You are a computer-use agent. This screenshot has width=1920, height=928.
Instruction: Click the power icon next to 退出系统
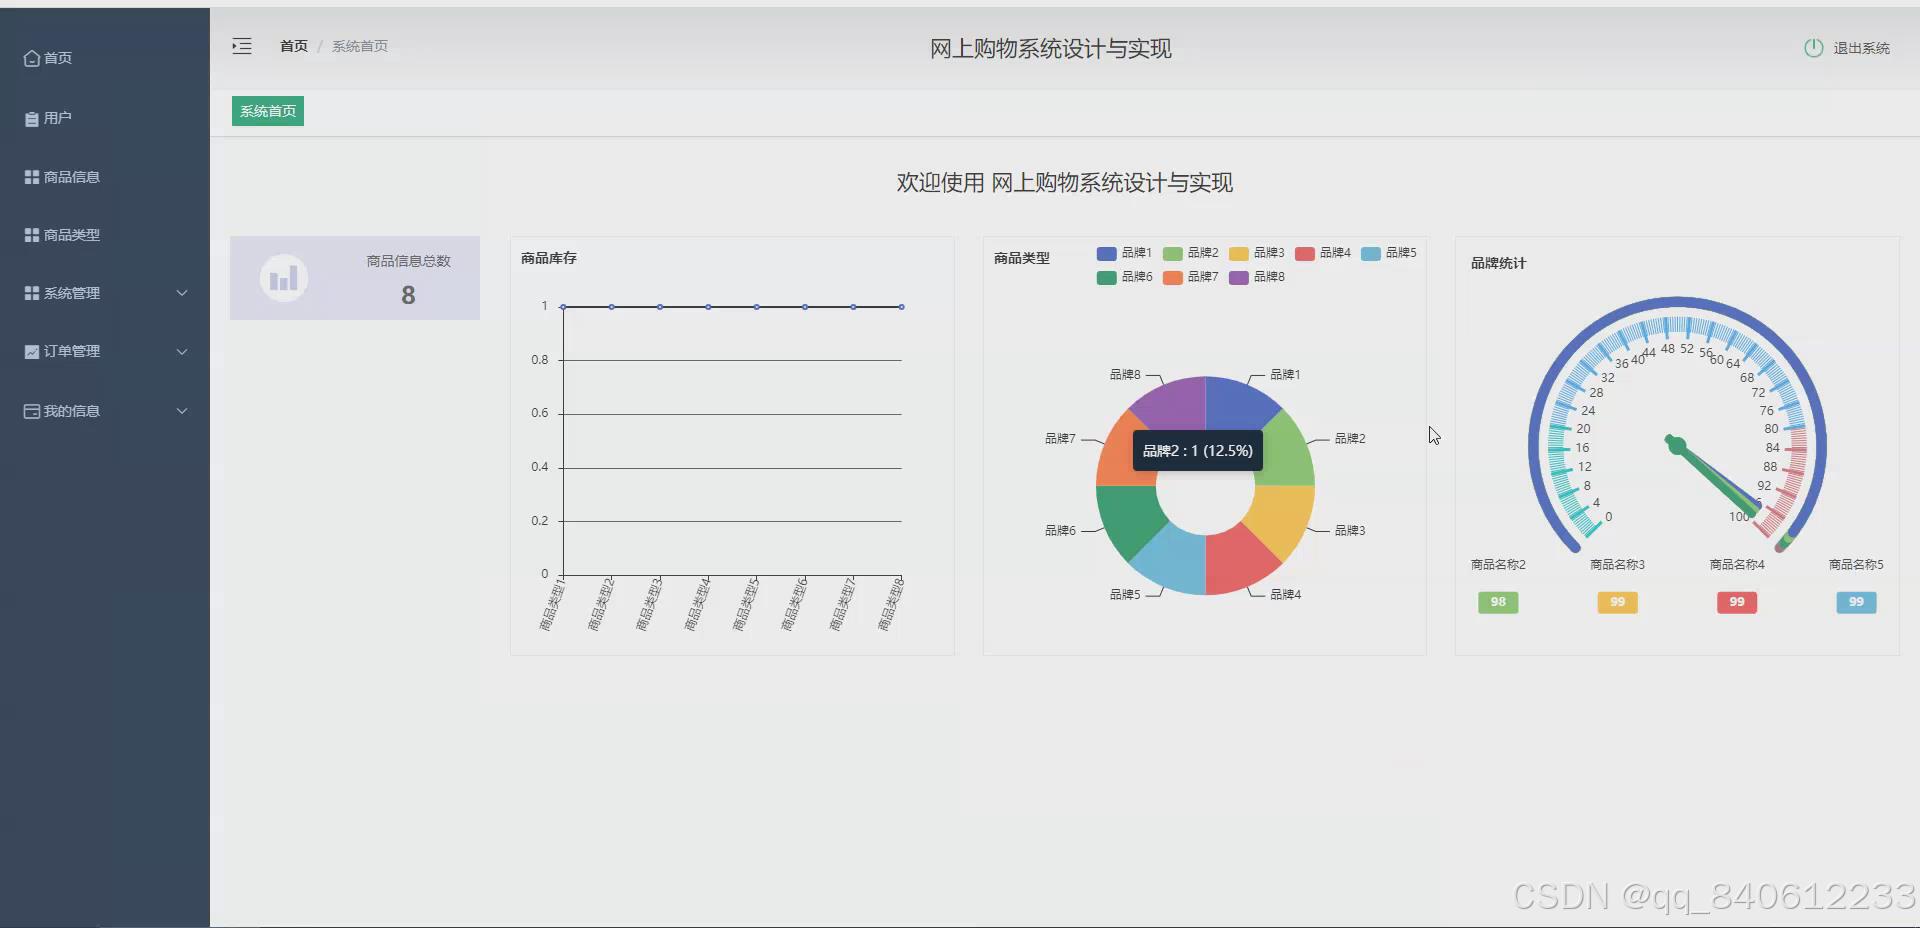(x=1814, y=47)
